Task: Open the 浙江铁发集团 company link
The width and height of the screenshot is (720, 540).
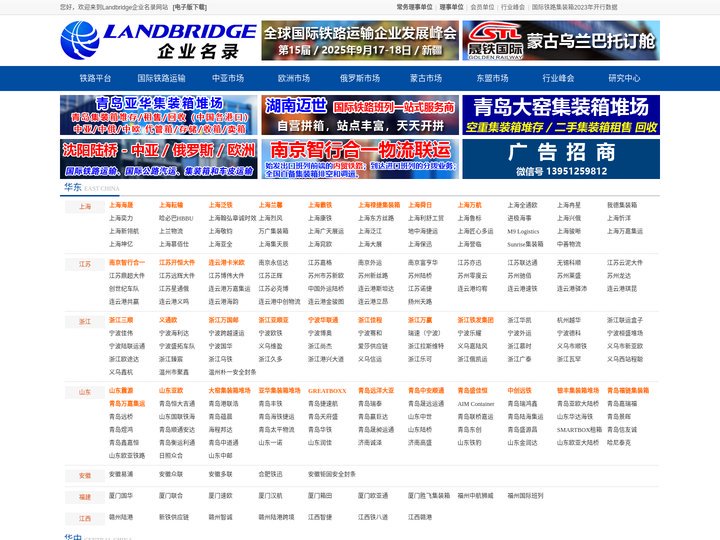Action: [475, 320]
